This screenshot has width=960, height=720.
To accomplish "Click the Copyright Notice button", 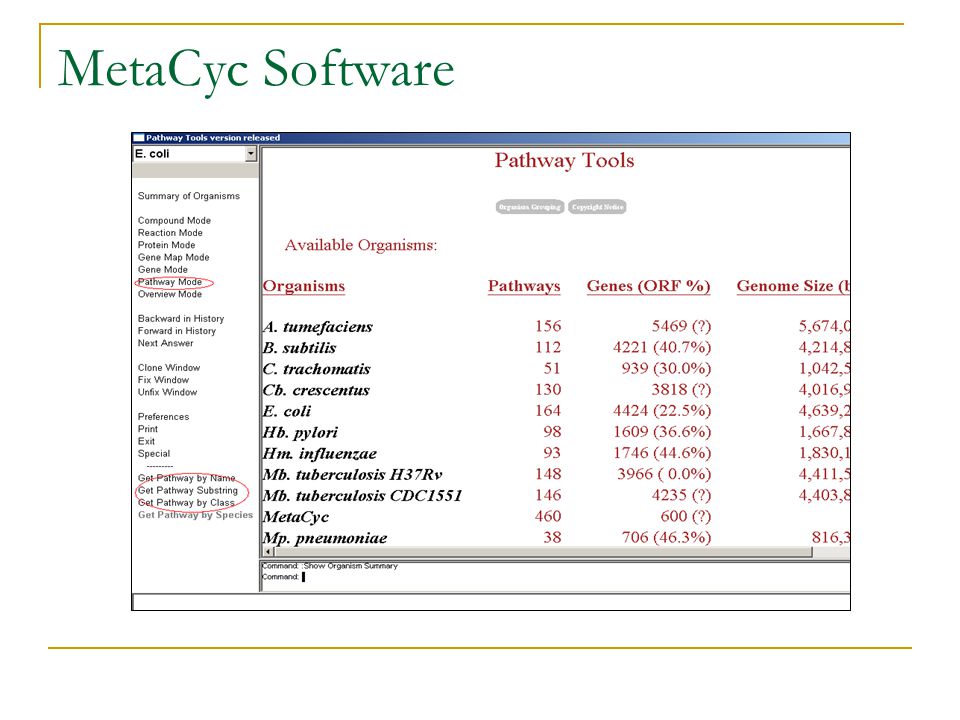I will click(x=597, y=207).
